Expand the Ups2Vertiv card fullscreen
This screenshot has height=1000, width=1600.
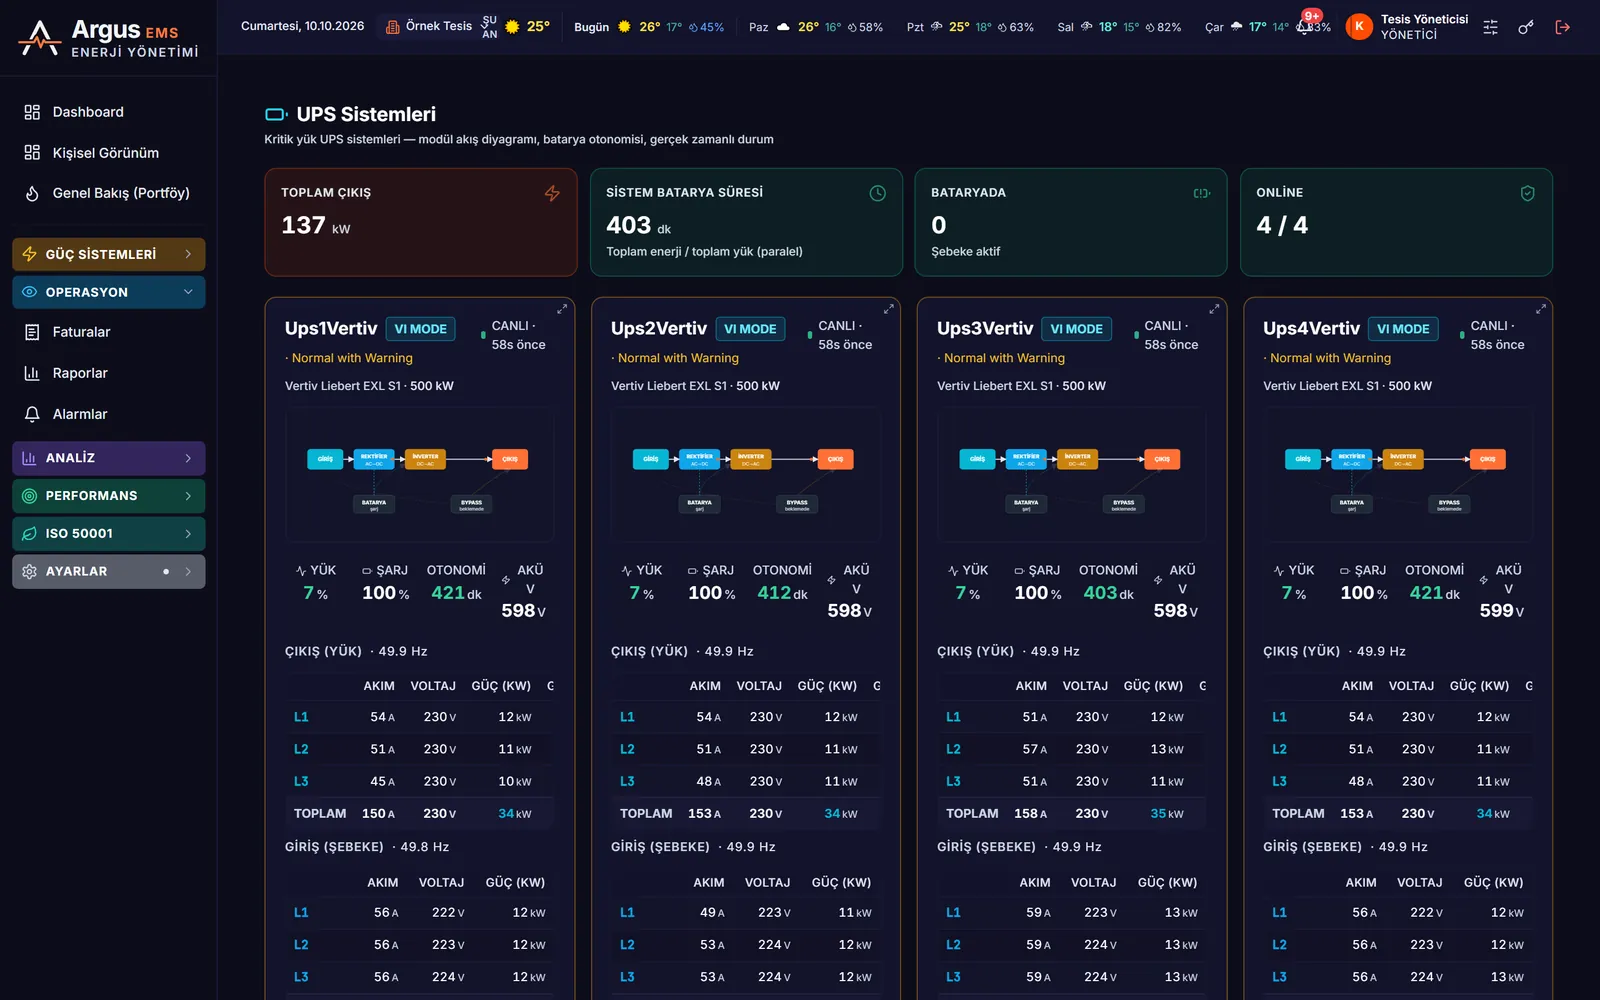coord(888,309)
